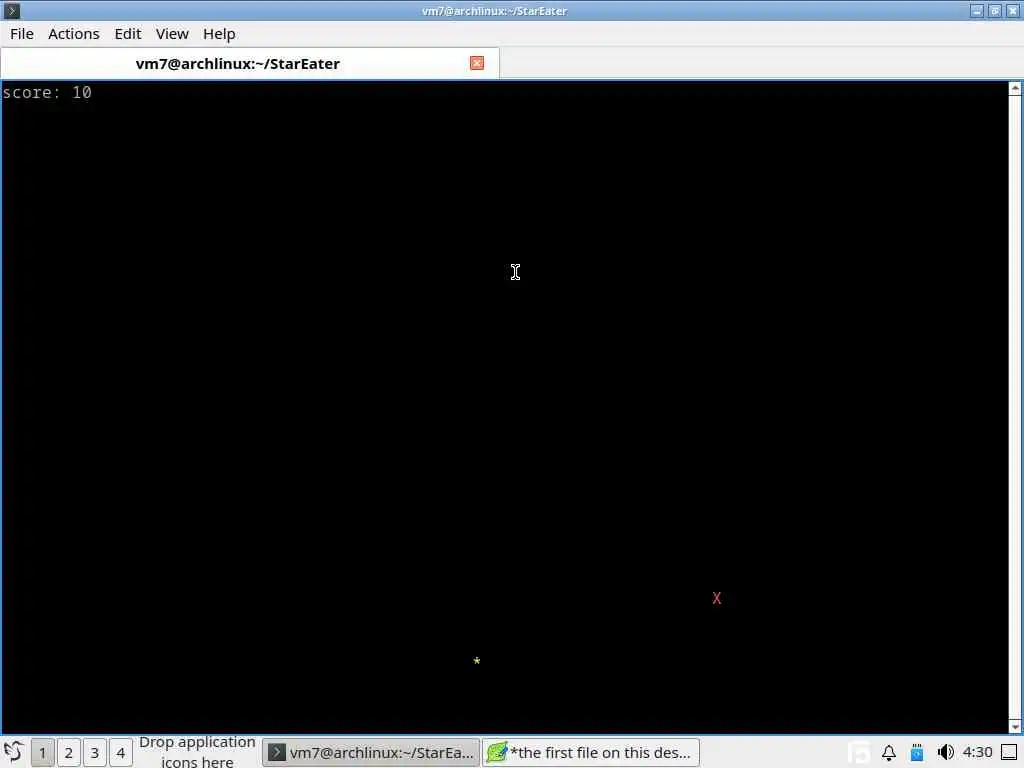Open the View menu
The image size is (1024, 768).
(172, 34)
